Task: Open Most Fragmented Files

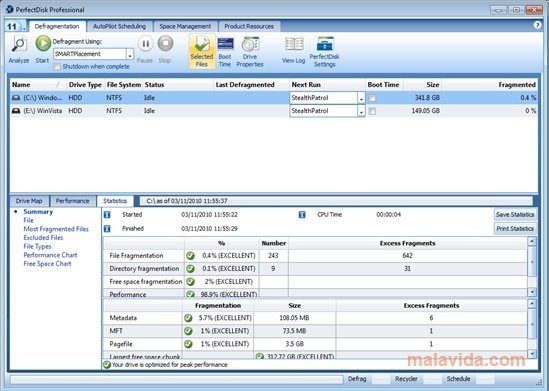Action: click(56, 229)
